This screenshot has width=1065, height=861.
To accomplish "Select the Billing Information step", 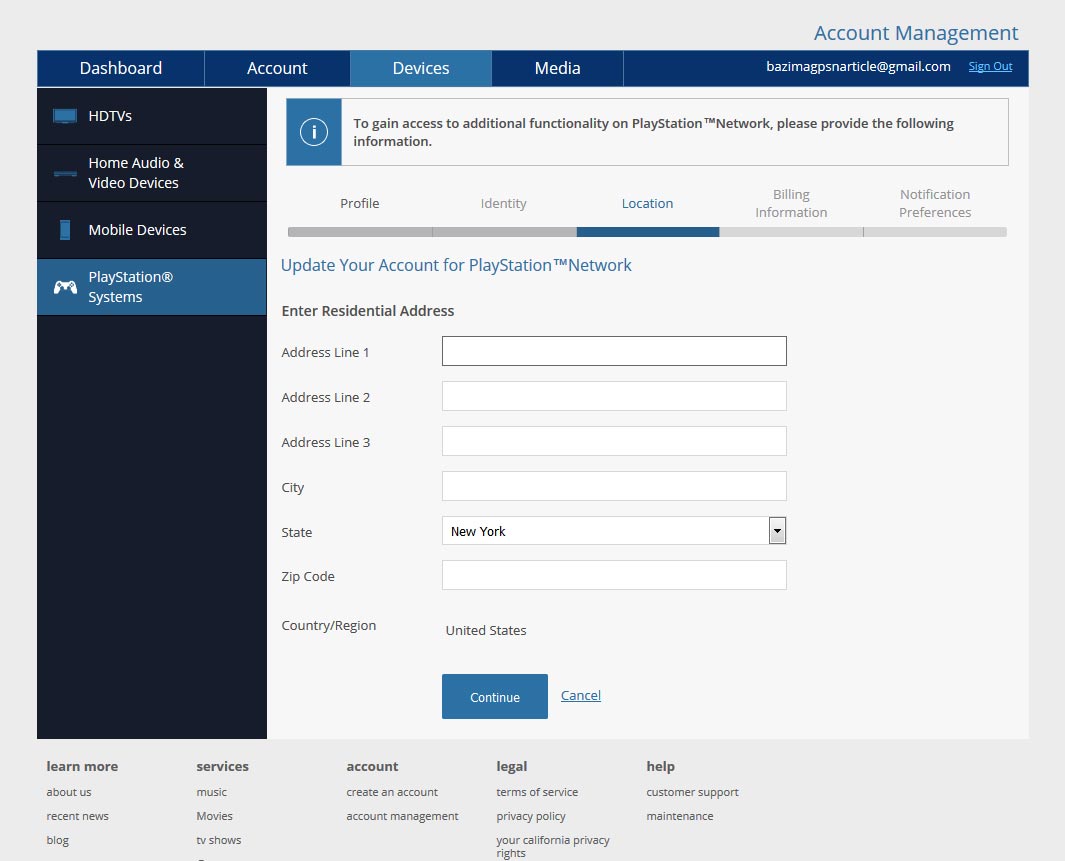I will coord(791,203).
